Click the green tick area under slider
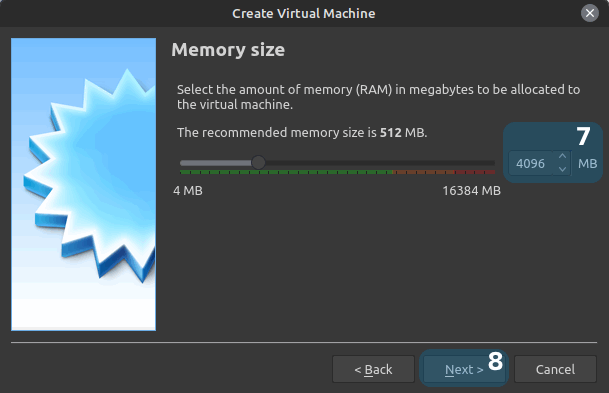Screen dimensions: 609x393 click(287, 172)
